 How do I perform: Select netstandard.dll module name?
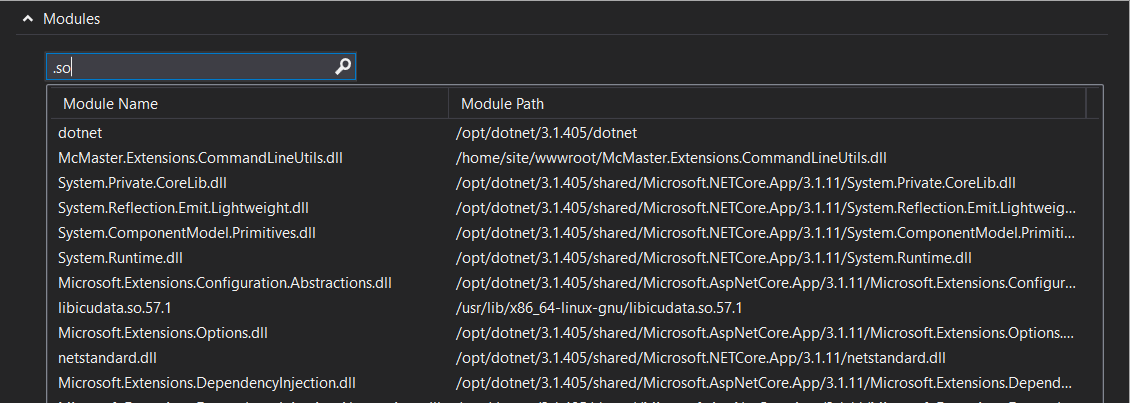point(107,358)
